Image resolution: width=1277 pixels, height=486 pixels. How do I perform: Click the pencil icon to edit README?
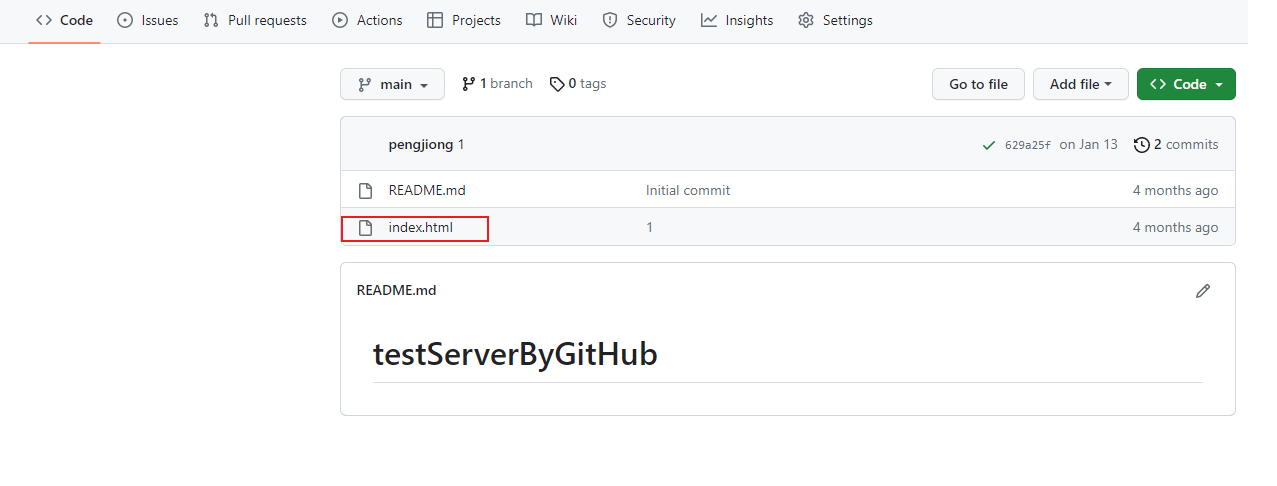(x=1203, y=291)
